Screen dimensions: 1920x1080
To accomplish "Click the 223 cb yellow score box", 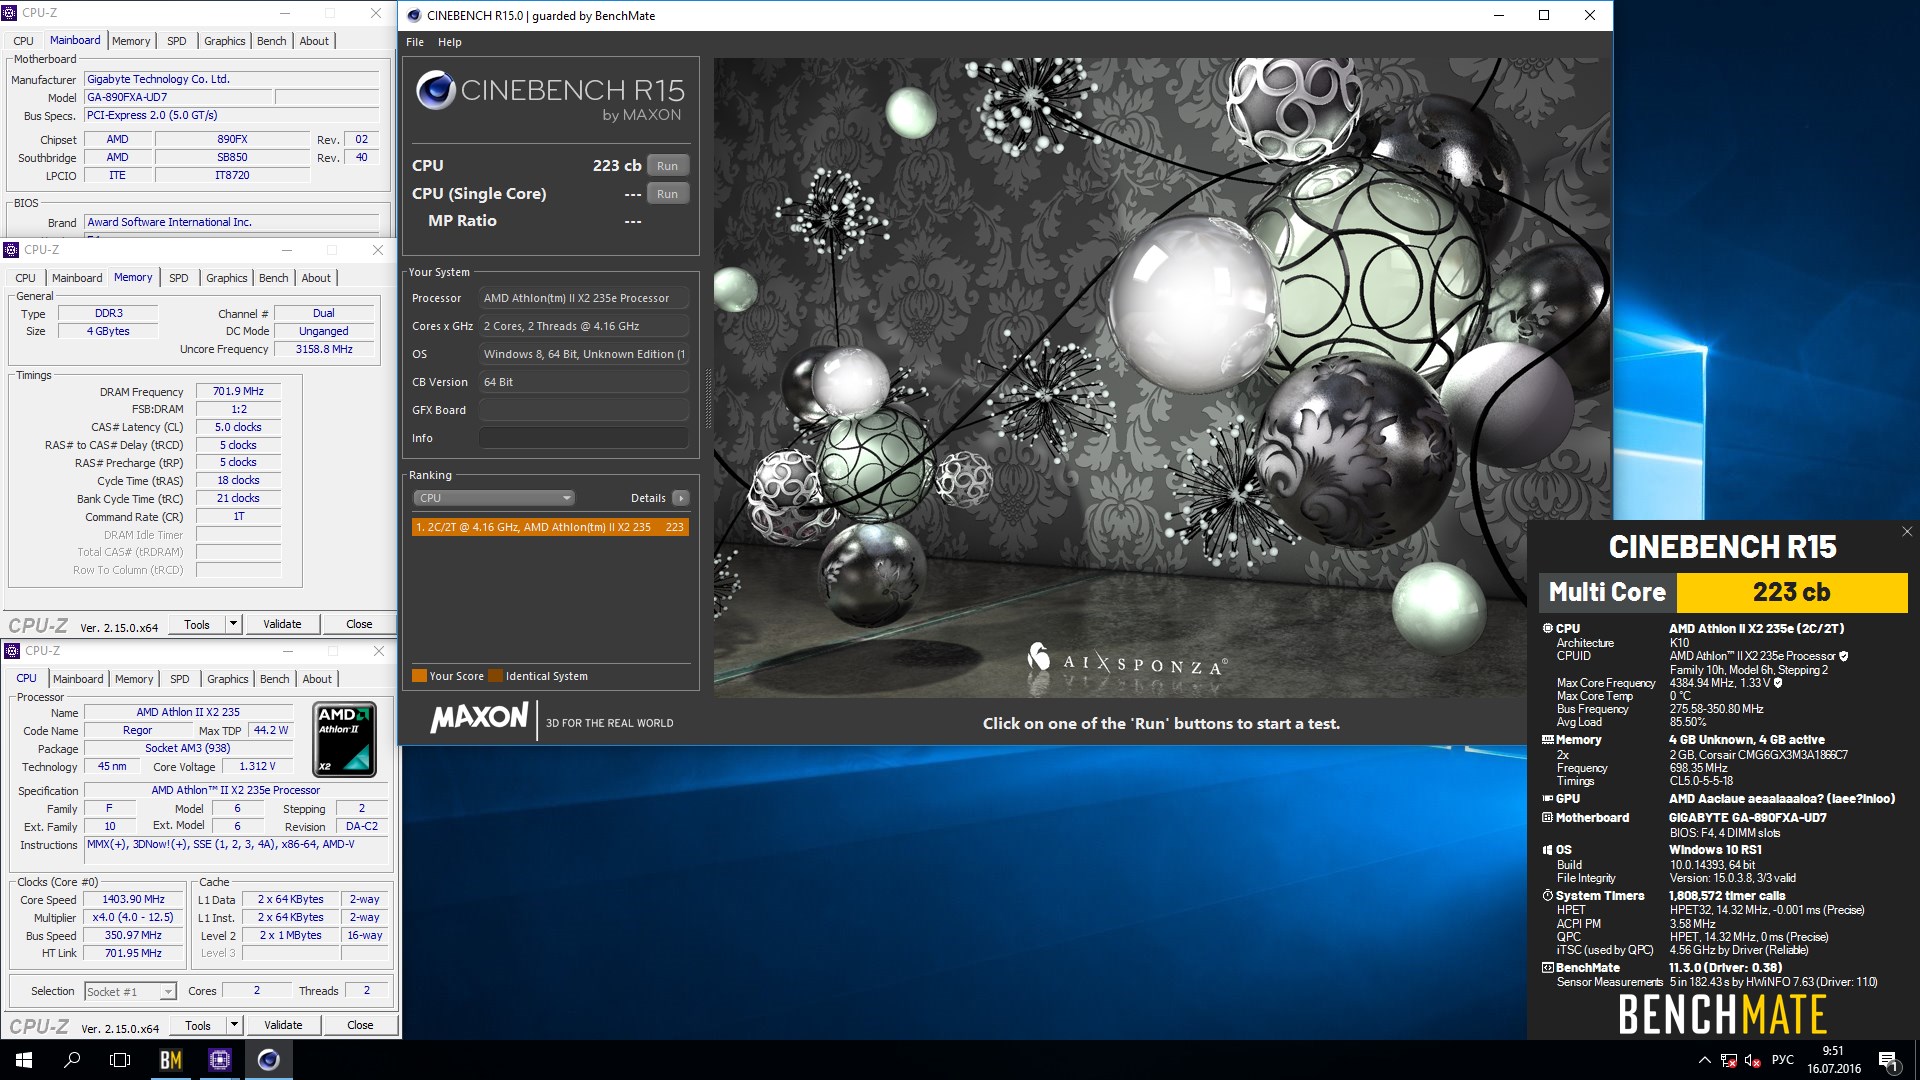I will (x=1791, y=592).
